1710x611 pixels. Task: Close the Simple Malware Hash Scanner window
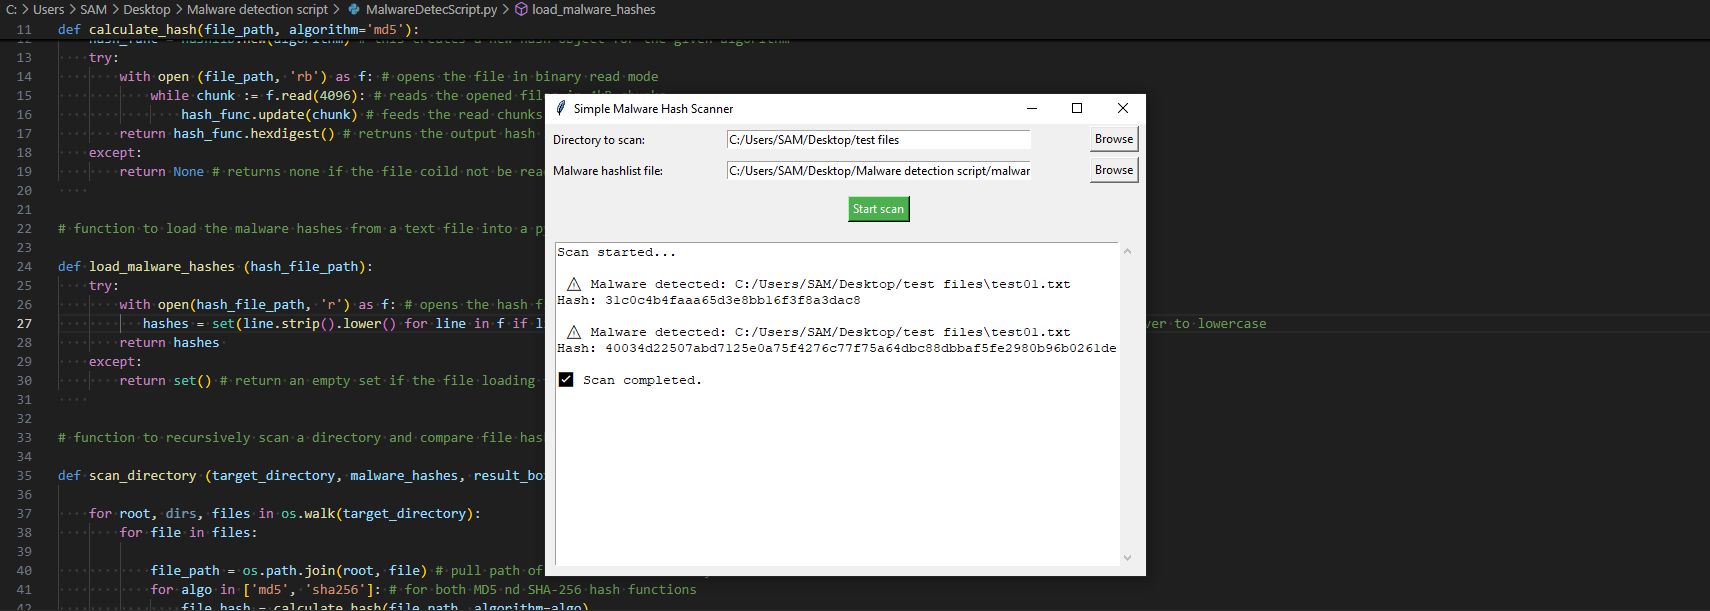pyautogui.click(x=1122, y=108)
